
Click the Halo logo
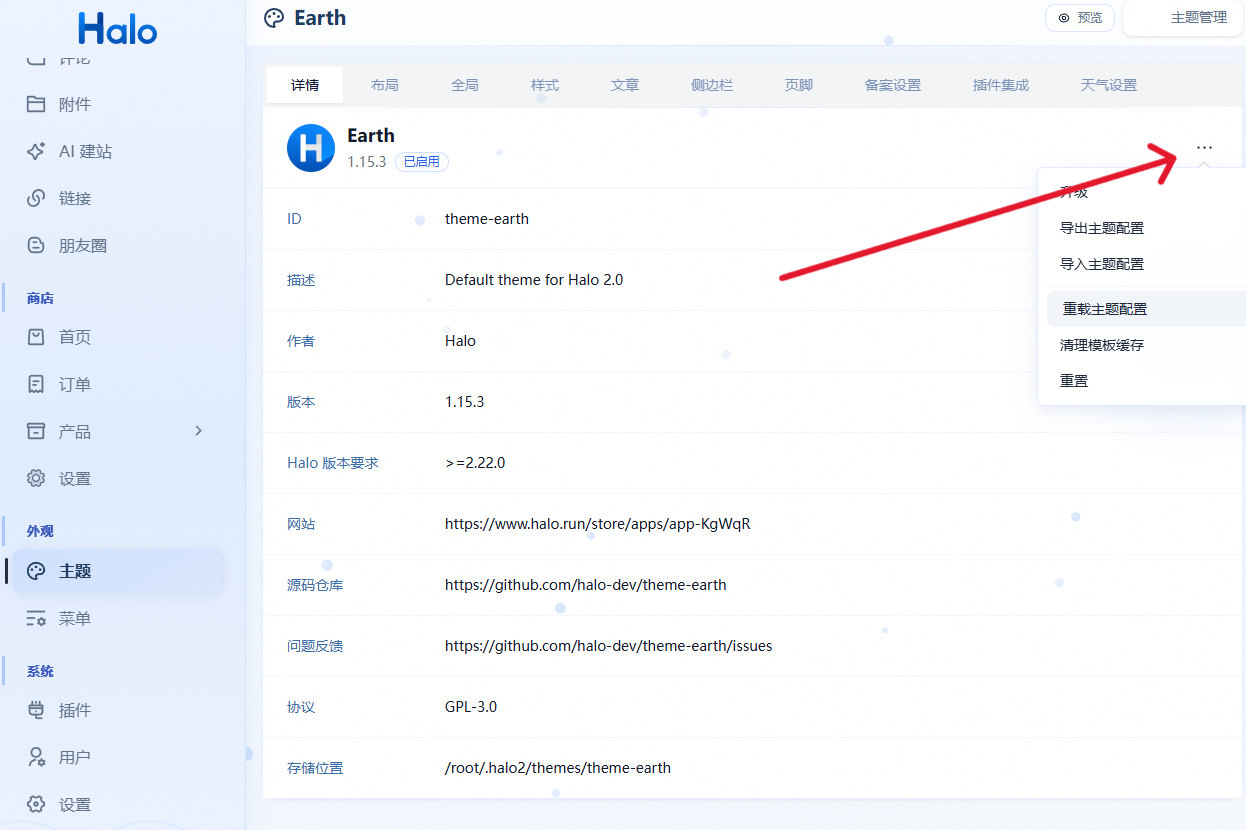[x=118, y=27]
